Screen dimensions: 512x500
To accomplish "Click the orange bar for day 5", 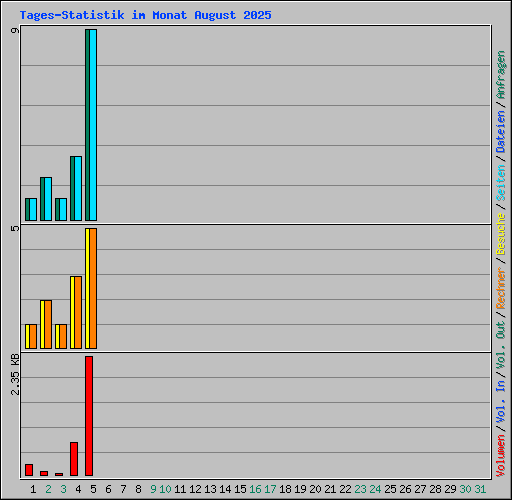I will point(93,288).
